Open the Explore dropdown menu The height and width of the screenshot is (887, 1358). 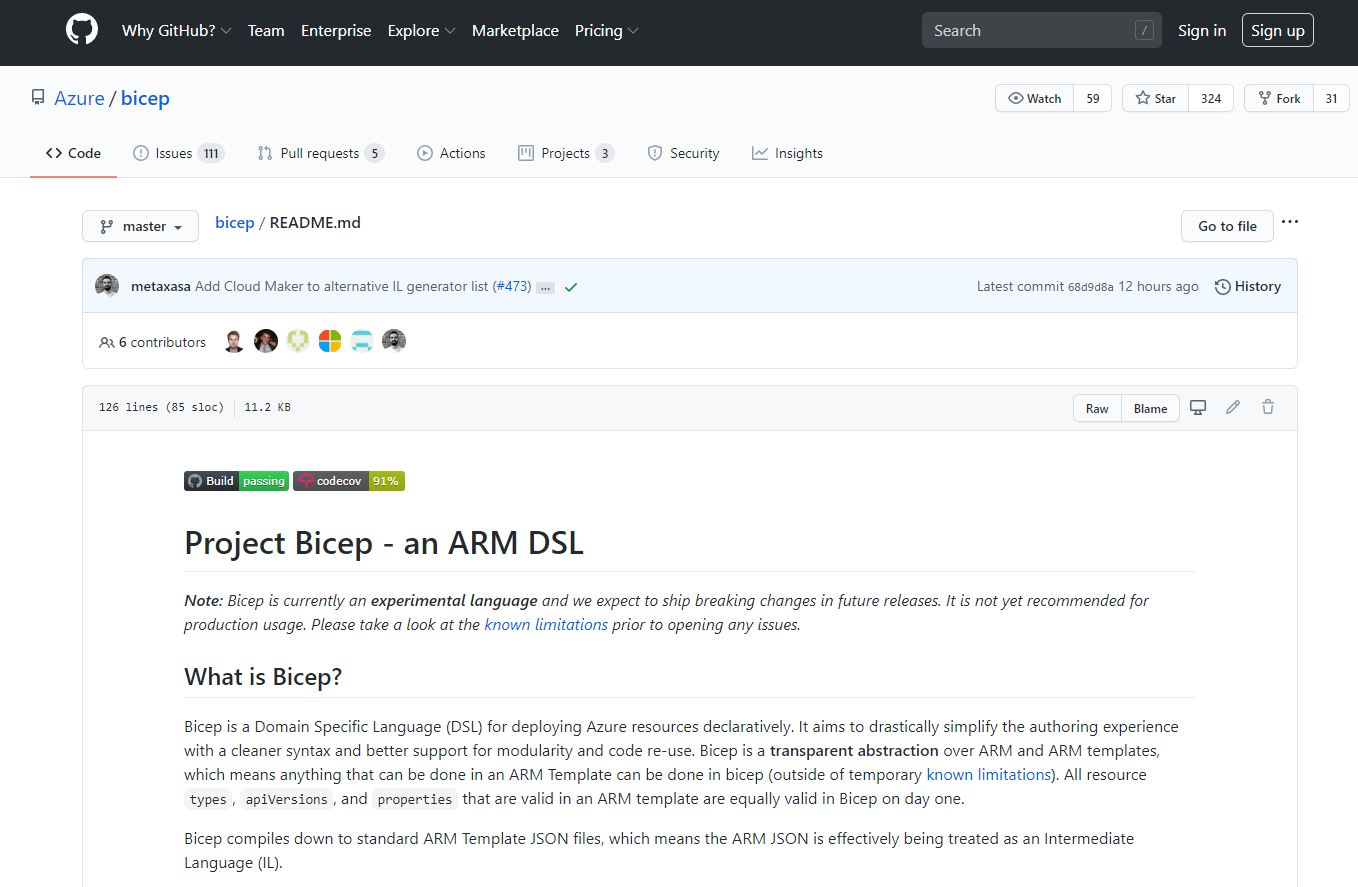421,31
